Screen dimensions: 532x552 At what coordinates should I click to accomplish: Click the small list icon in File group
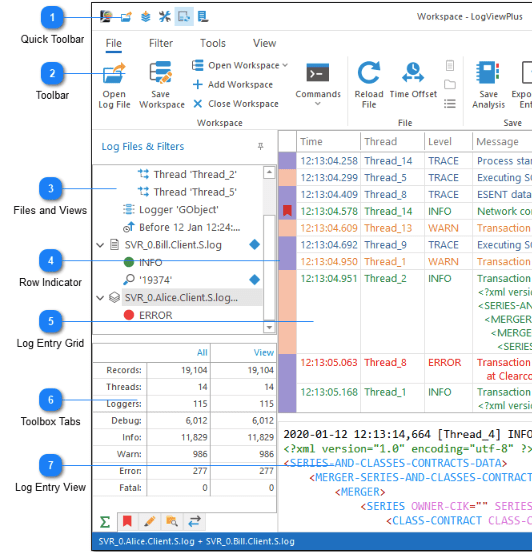pos(450,104)
